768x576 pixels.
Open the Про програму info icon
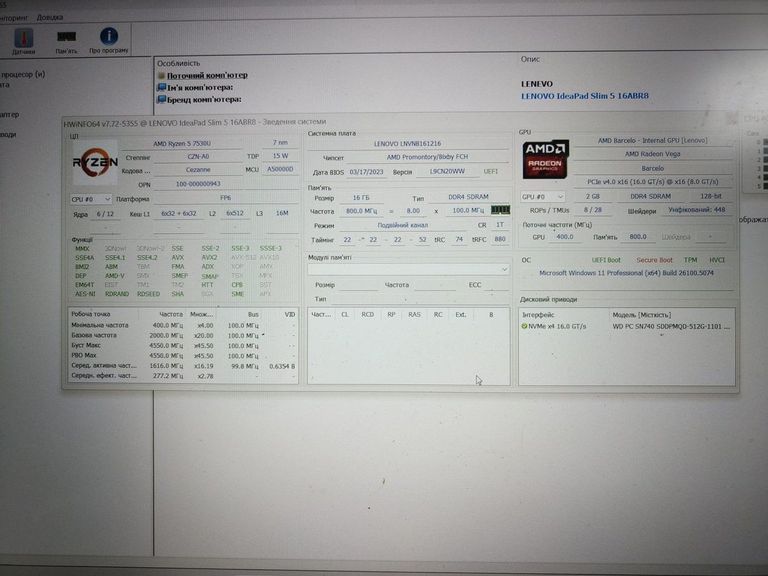point(109,41)
